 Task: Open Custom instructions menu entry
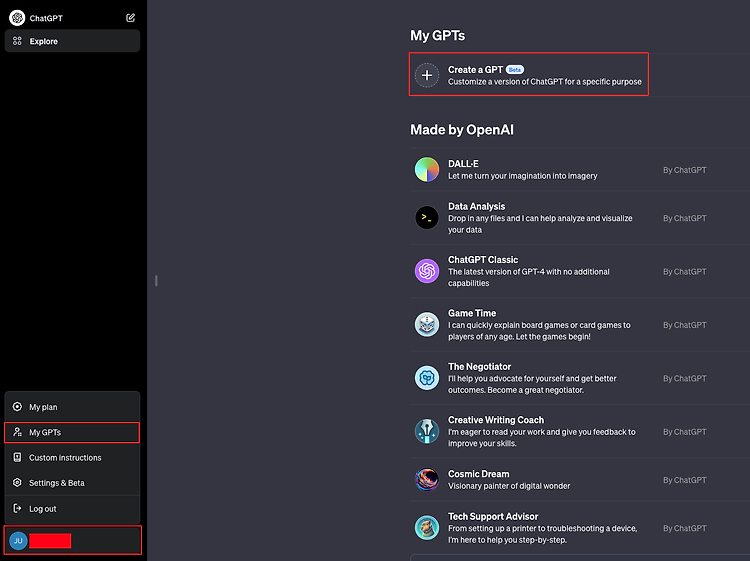[72, 458]
